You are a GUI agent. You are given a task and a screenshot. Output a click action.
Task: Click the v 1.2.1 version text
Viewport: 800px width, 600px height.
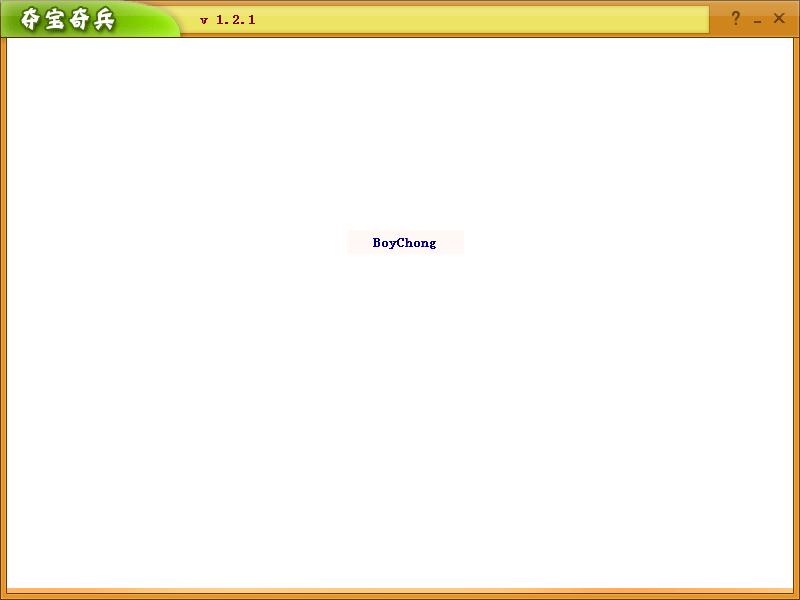click(x=228, y=20)
